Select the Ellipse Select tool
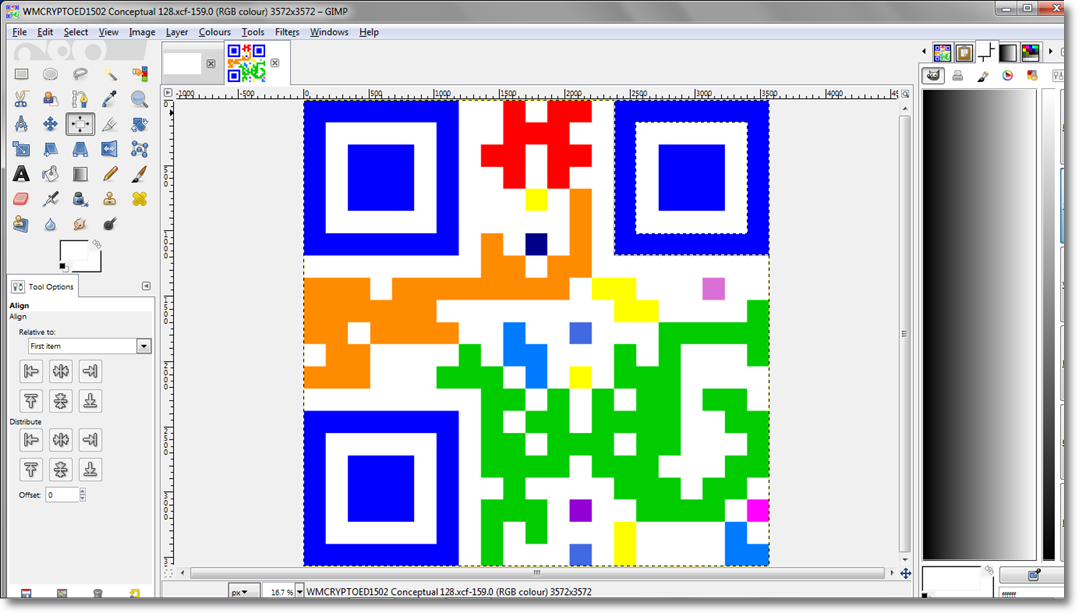The image size is (1080, 615). coord(50,74)
